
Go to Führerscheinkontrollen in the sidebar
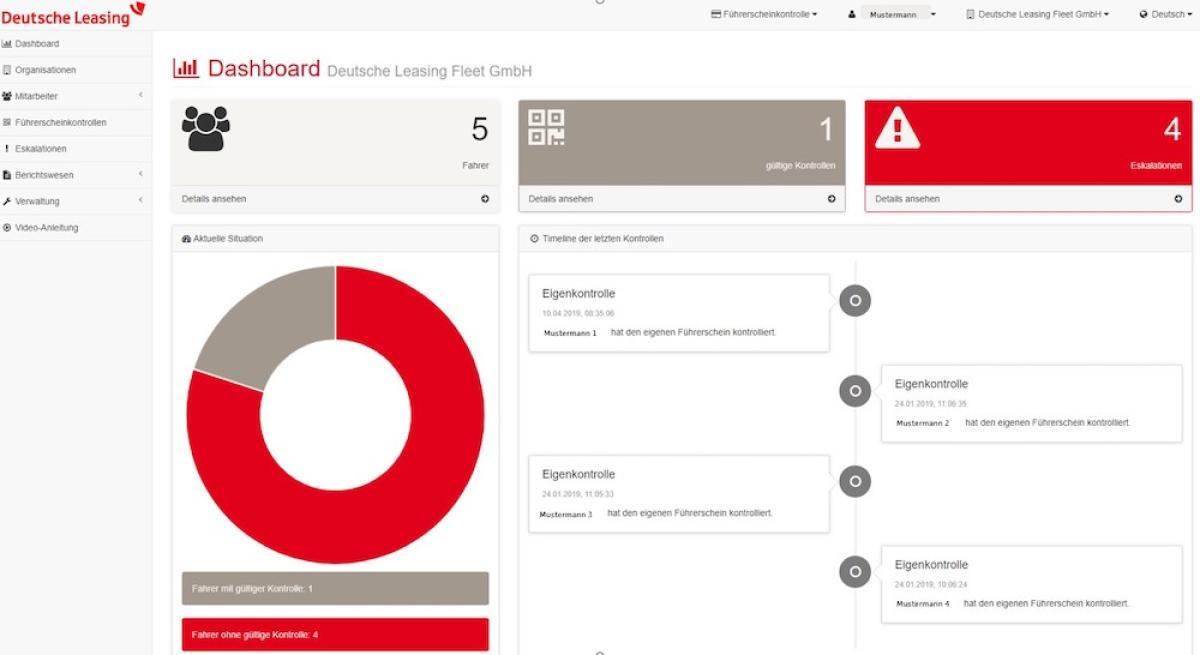coord(60,123)
